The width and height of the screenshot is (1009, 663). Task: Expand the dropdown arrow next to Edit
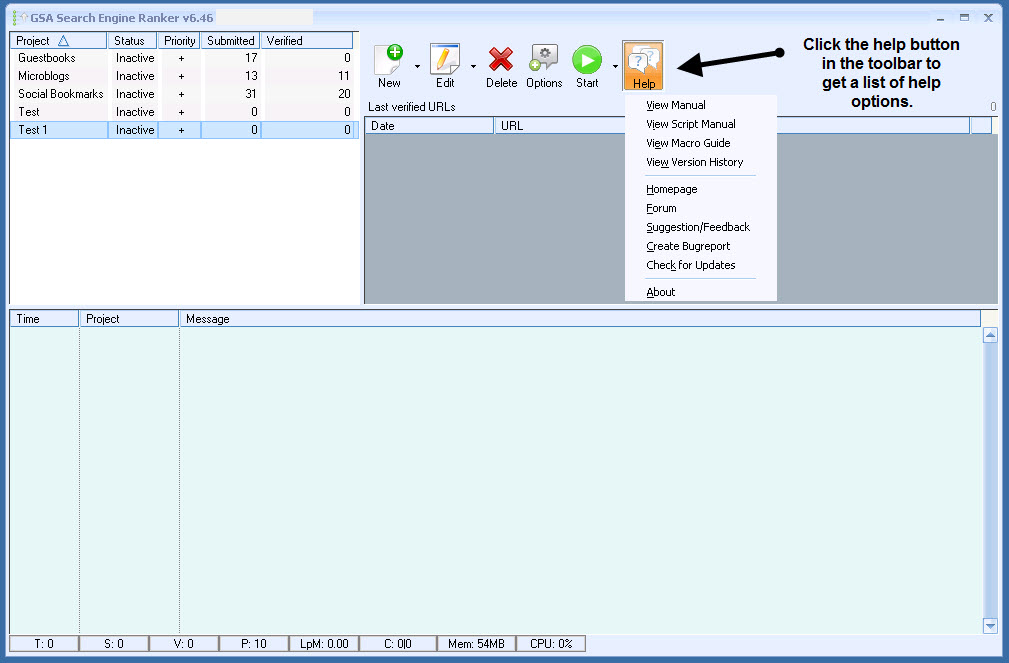point(473,67)
